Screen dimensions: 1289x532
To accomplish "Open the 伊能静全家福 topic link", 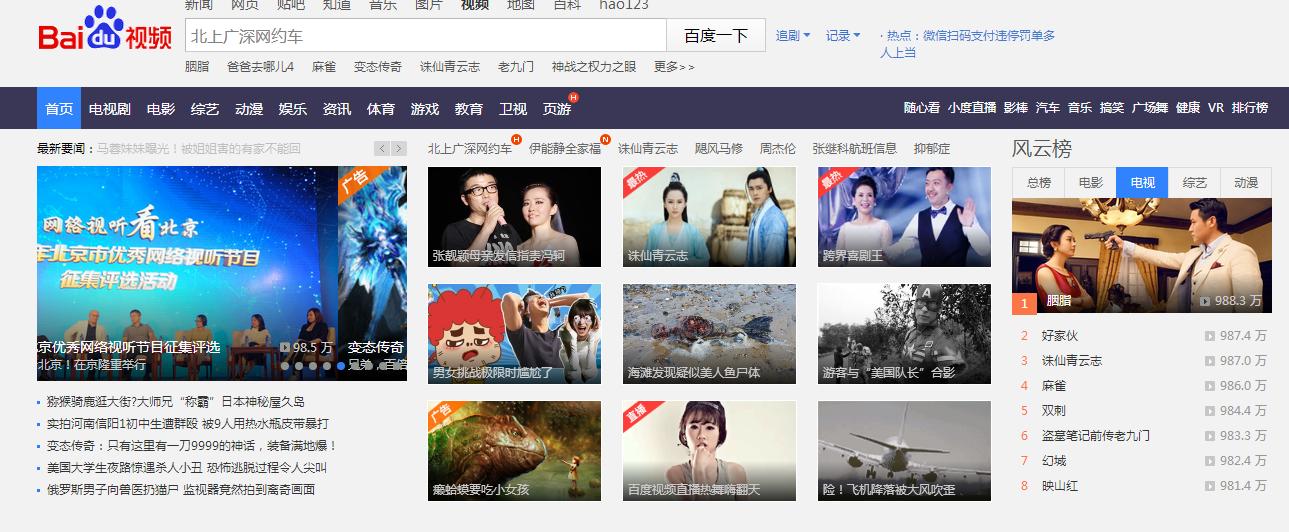I will pos(565,148).
